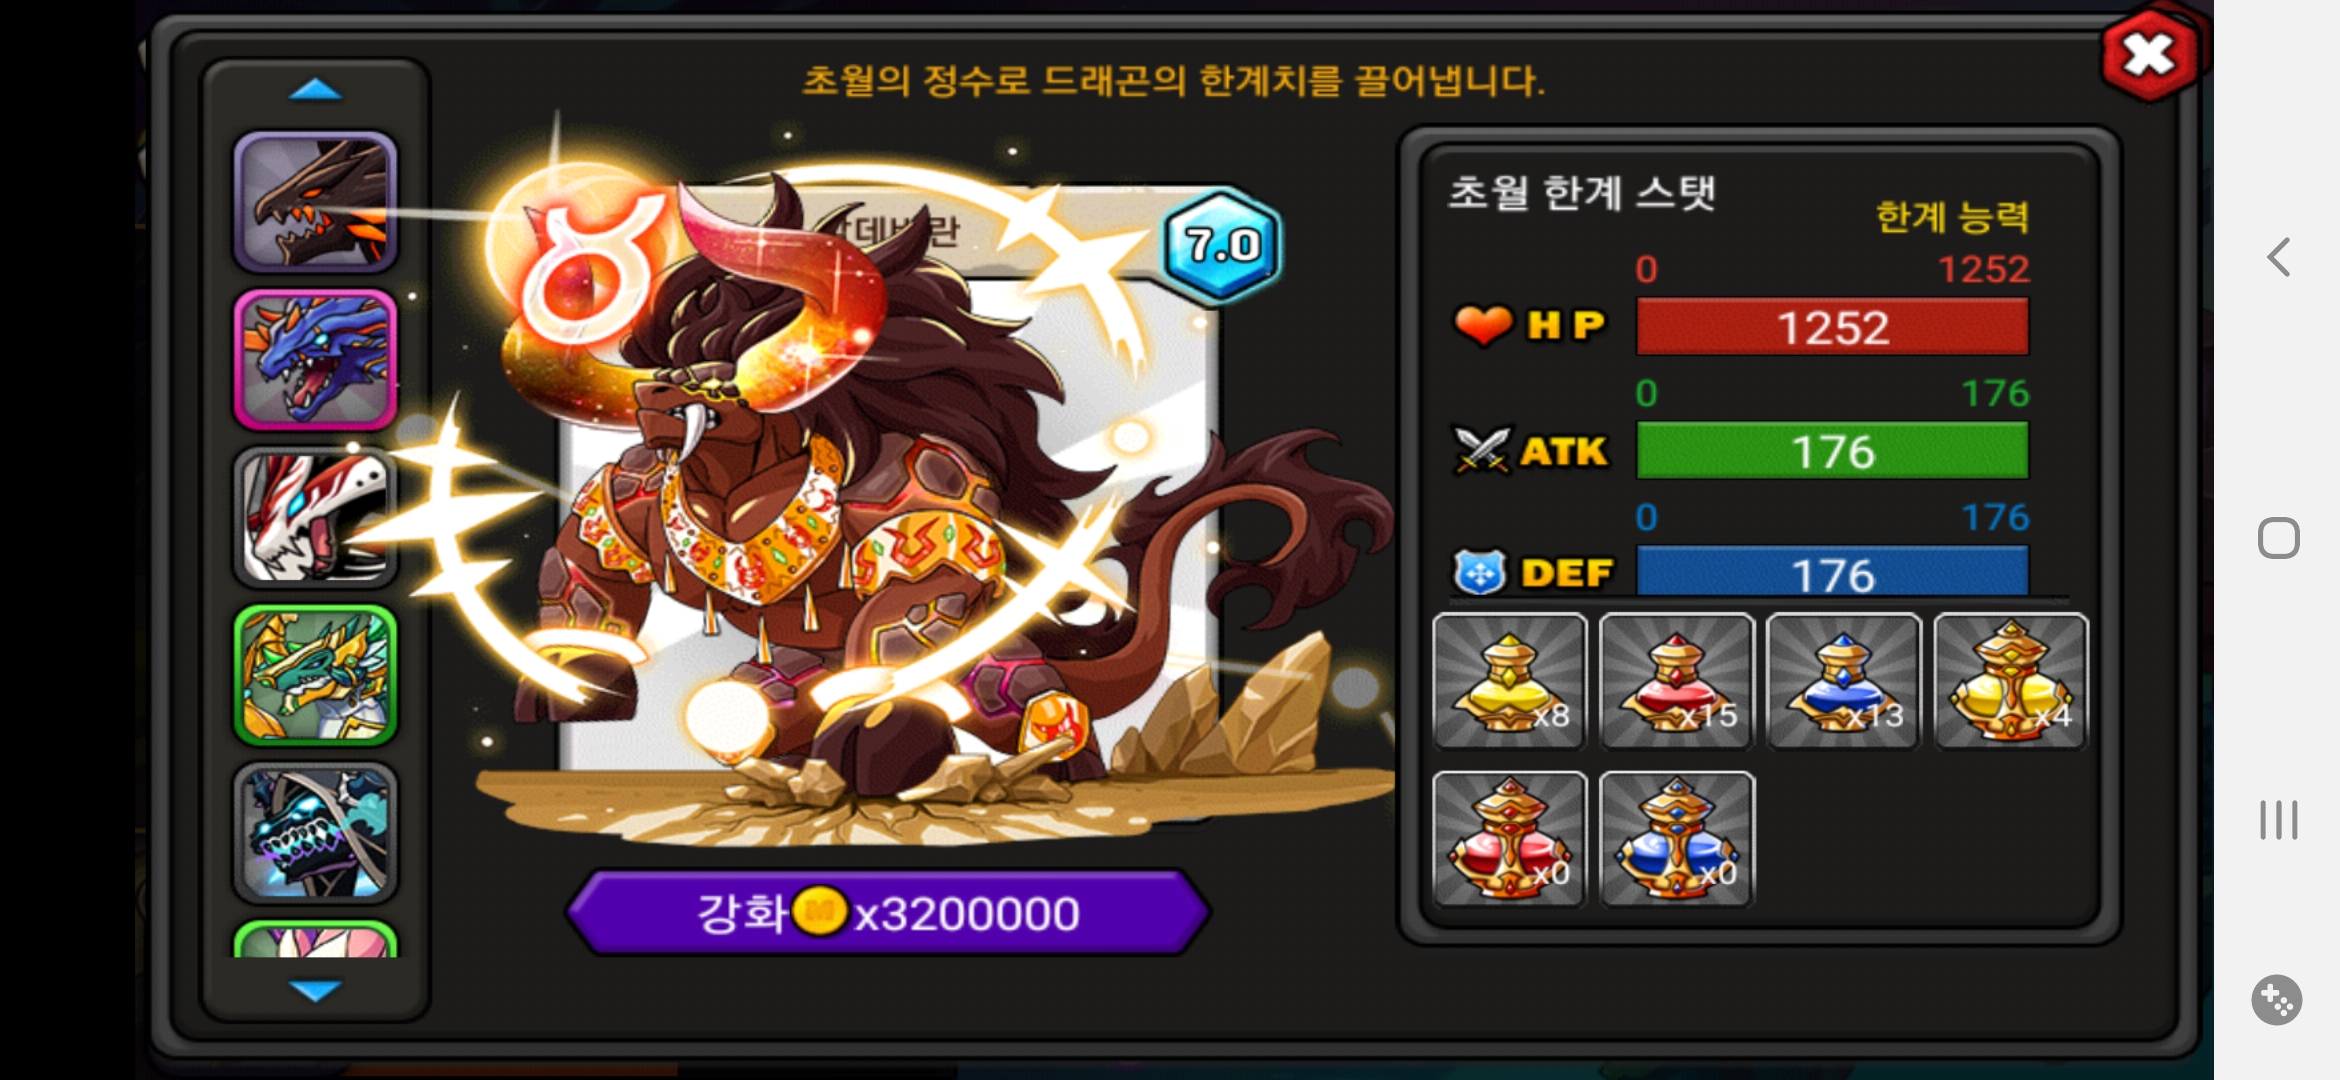Close the transcendence window with the red X

[x=2150, y=55]
